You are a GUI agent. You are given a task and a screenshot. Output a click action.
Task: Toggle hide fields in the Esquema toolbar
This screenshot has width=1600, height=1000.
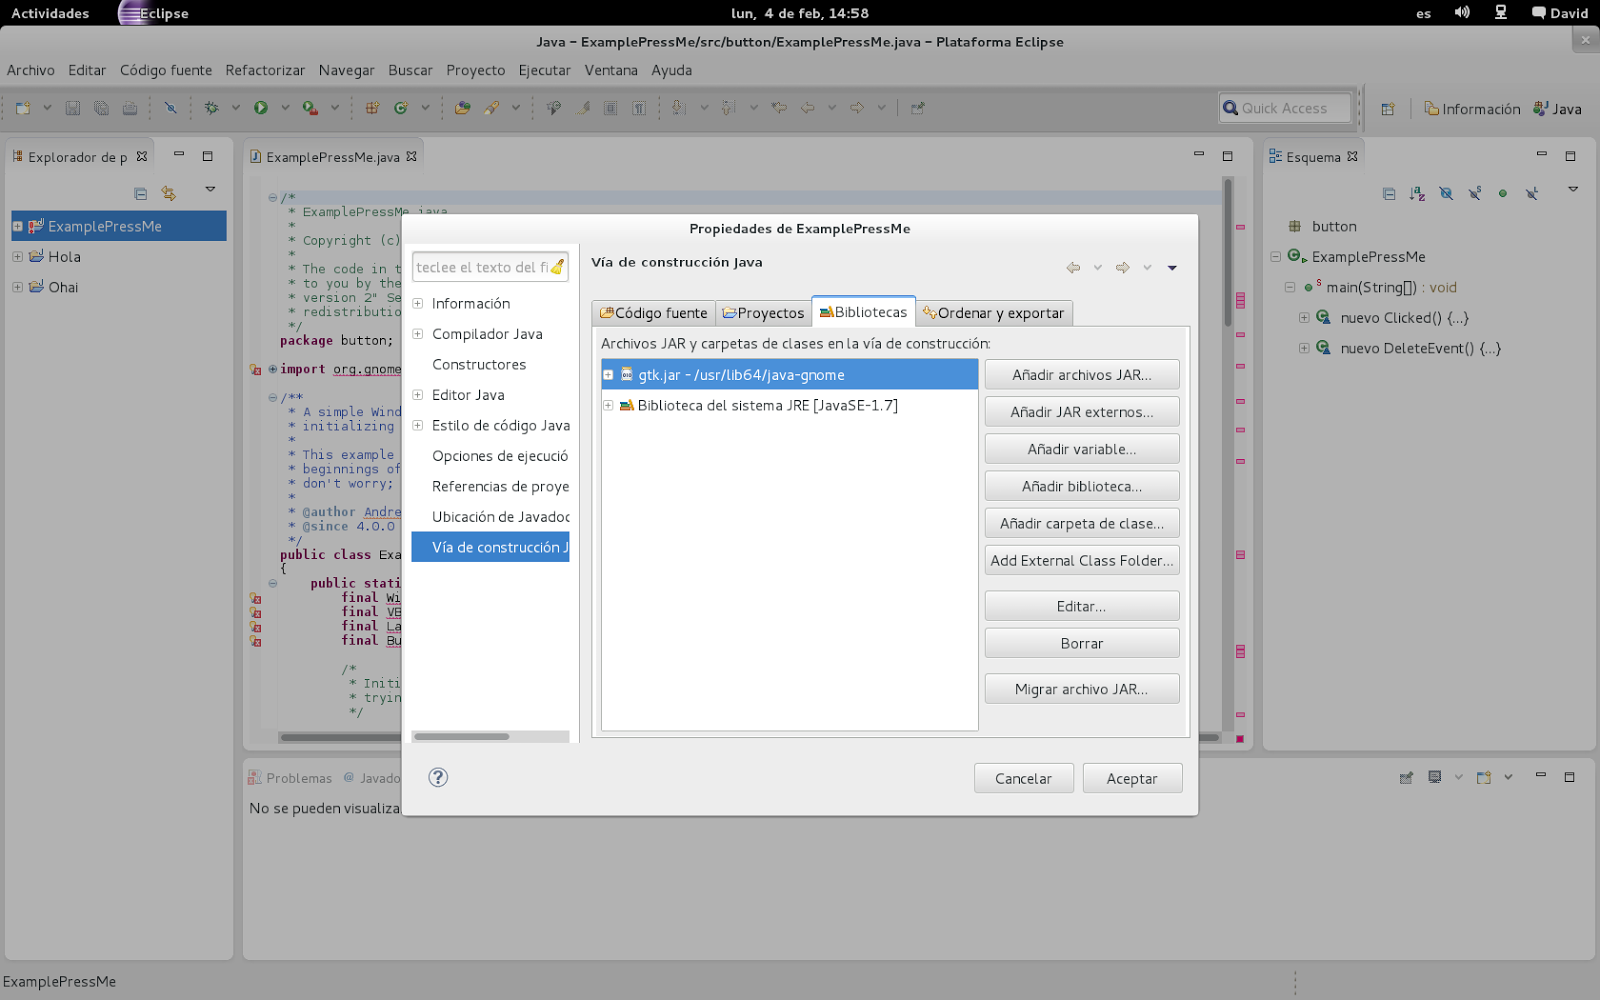(x=1446, y=193)
